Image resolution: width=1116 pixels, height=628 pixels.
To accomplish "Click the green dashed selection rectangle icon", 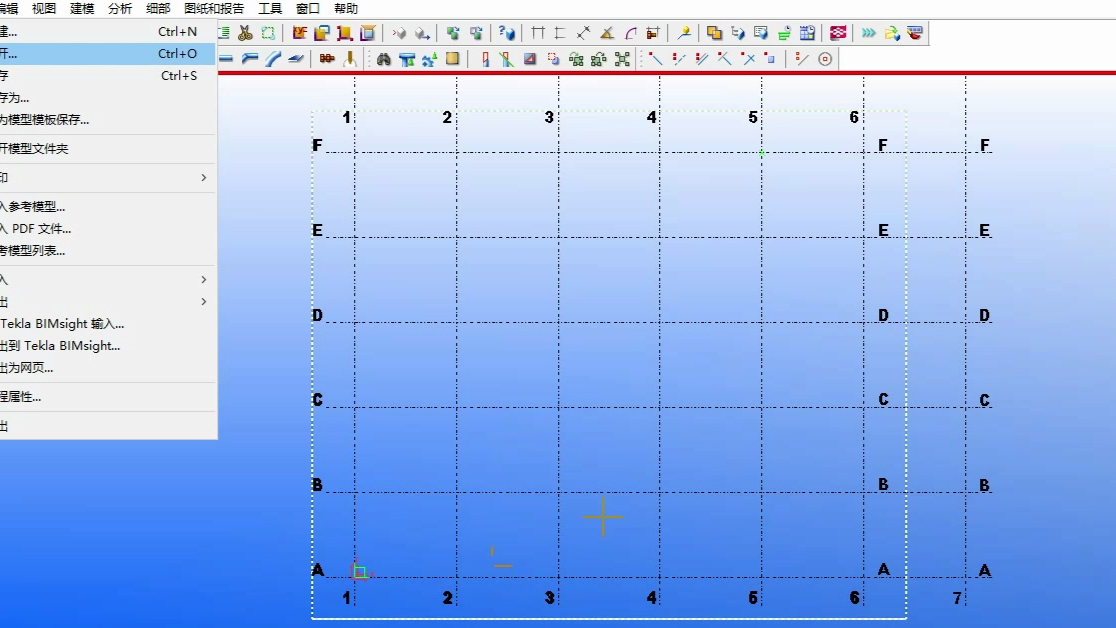I will tap(268, 33).
